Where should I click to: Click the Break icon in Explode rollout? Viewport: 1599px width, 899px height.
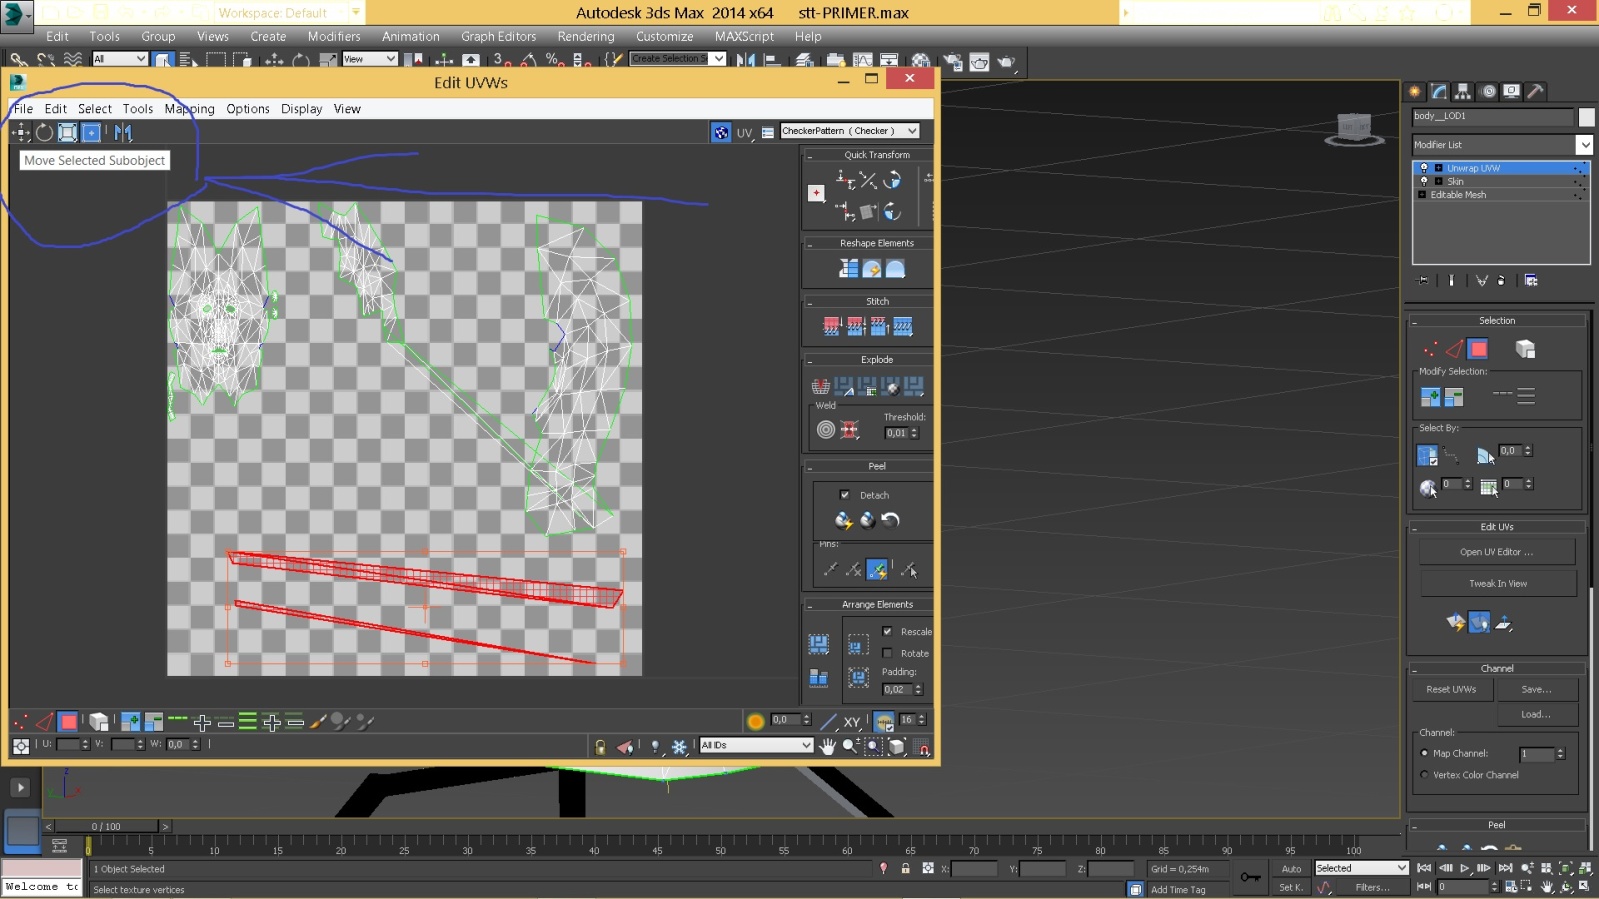pyautogui.click(x=820, y=386)
